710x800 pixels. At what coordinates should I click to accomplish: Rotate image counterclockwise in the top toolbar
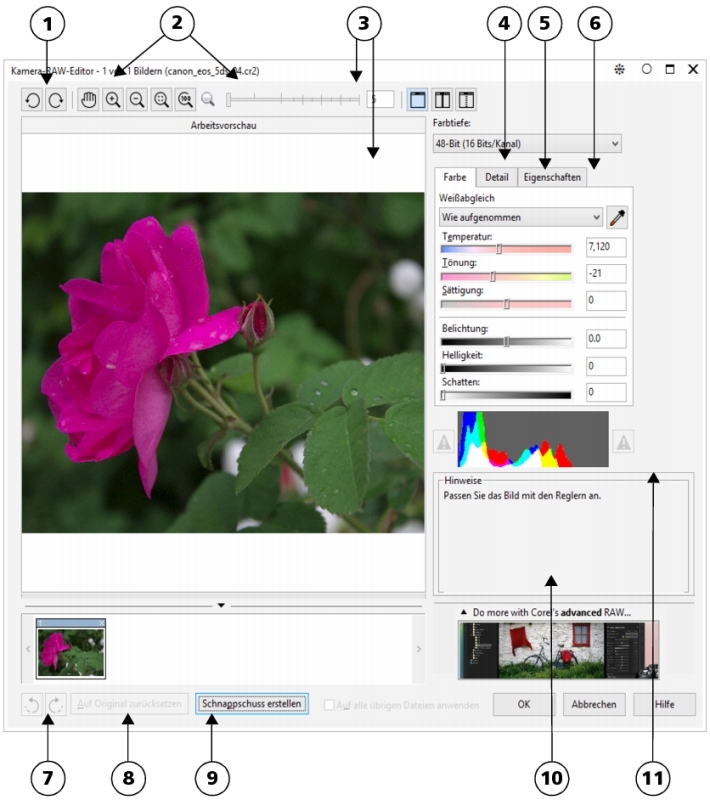pos(33,100)
